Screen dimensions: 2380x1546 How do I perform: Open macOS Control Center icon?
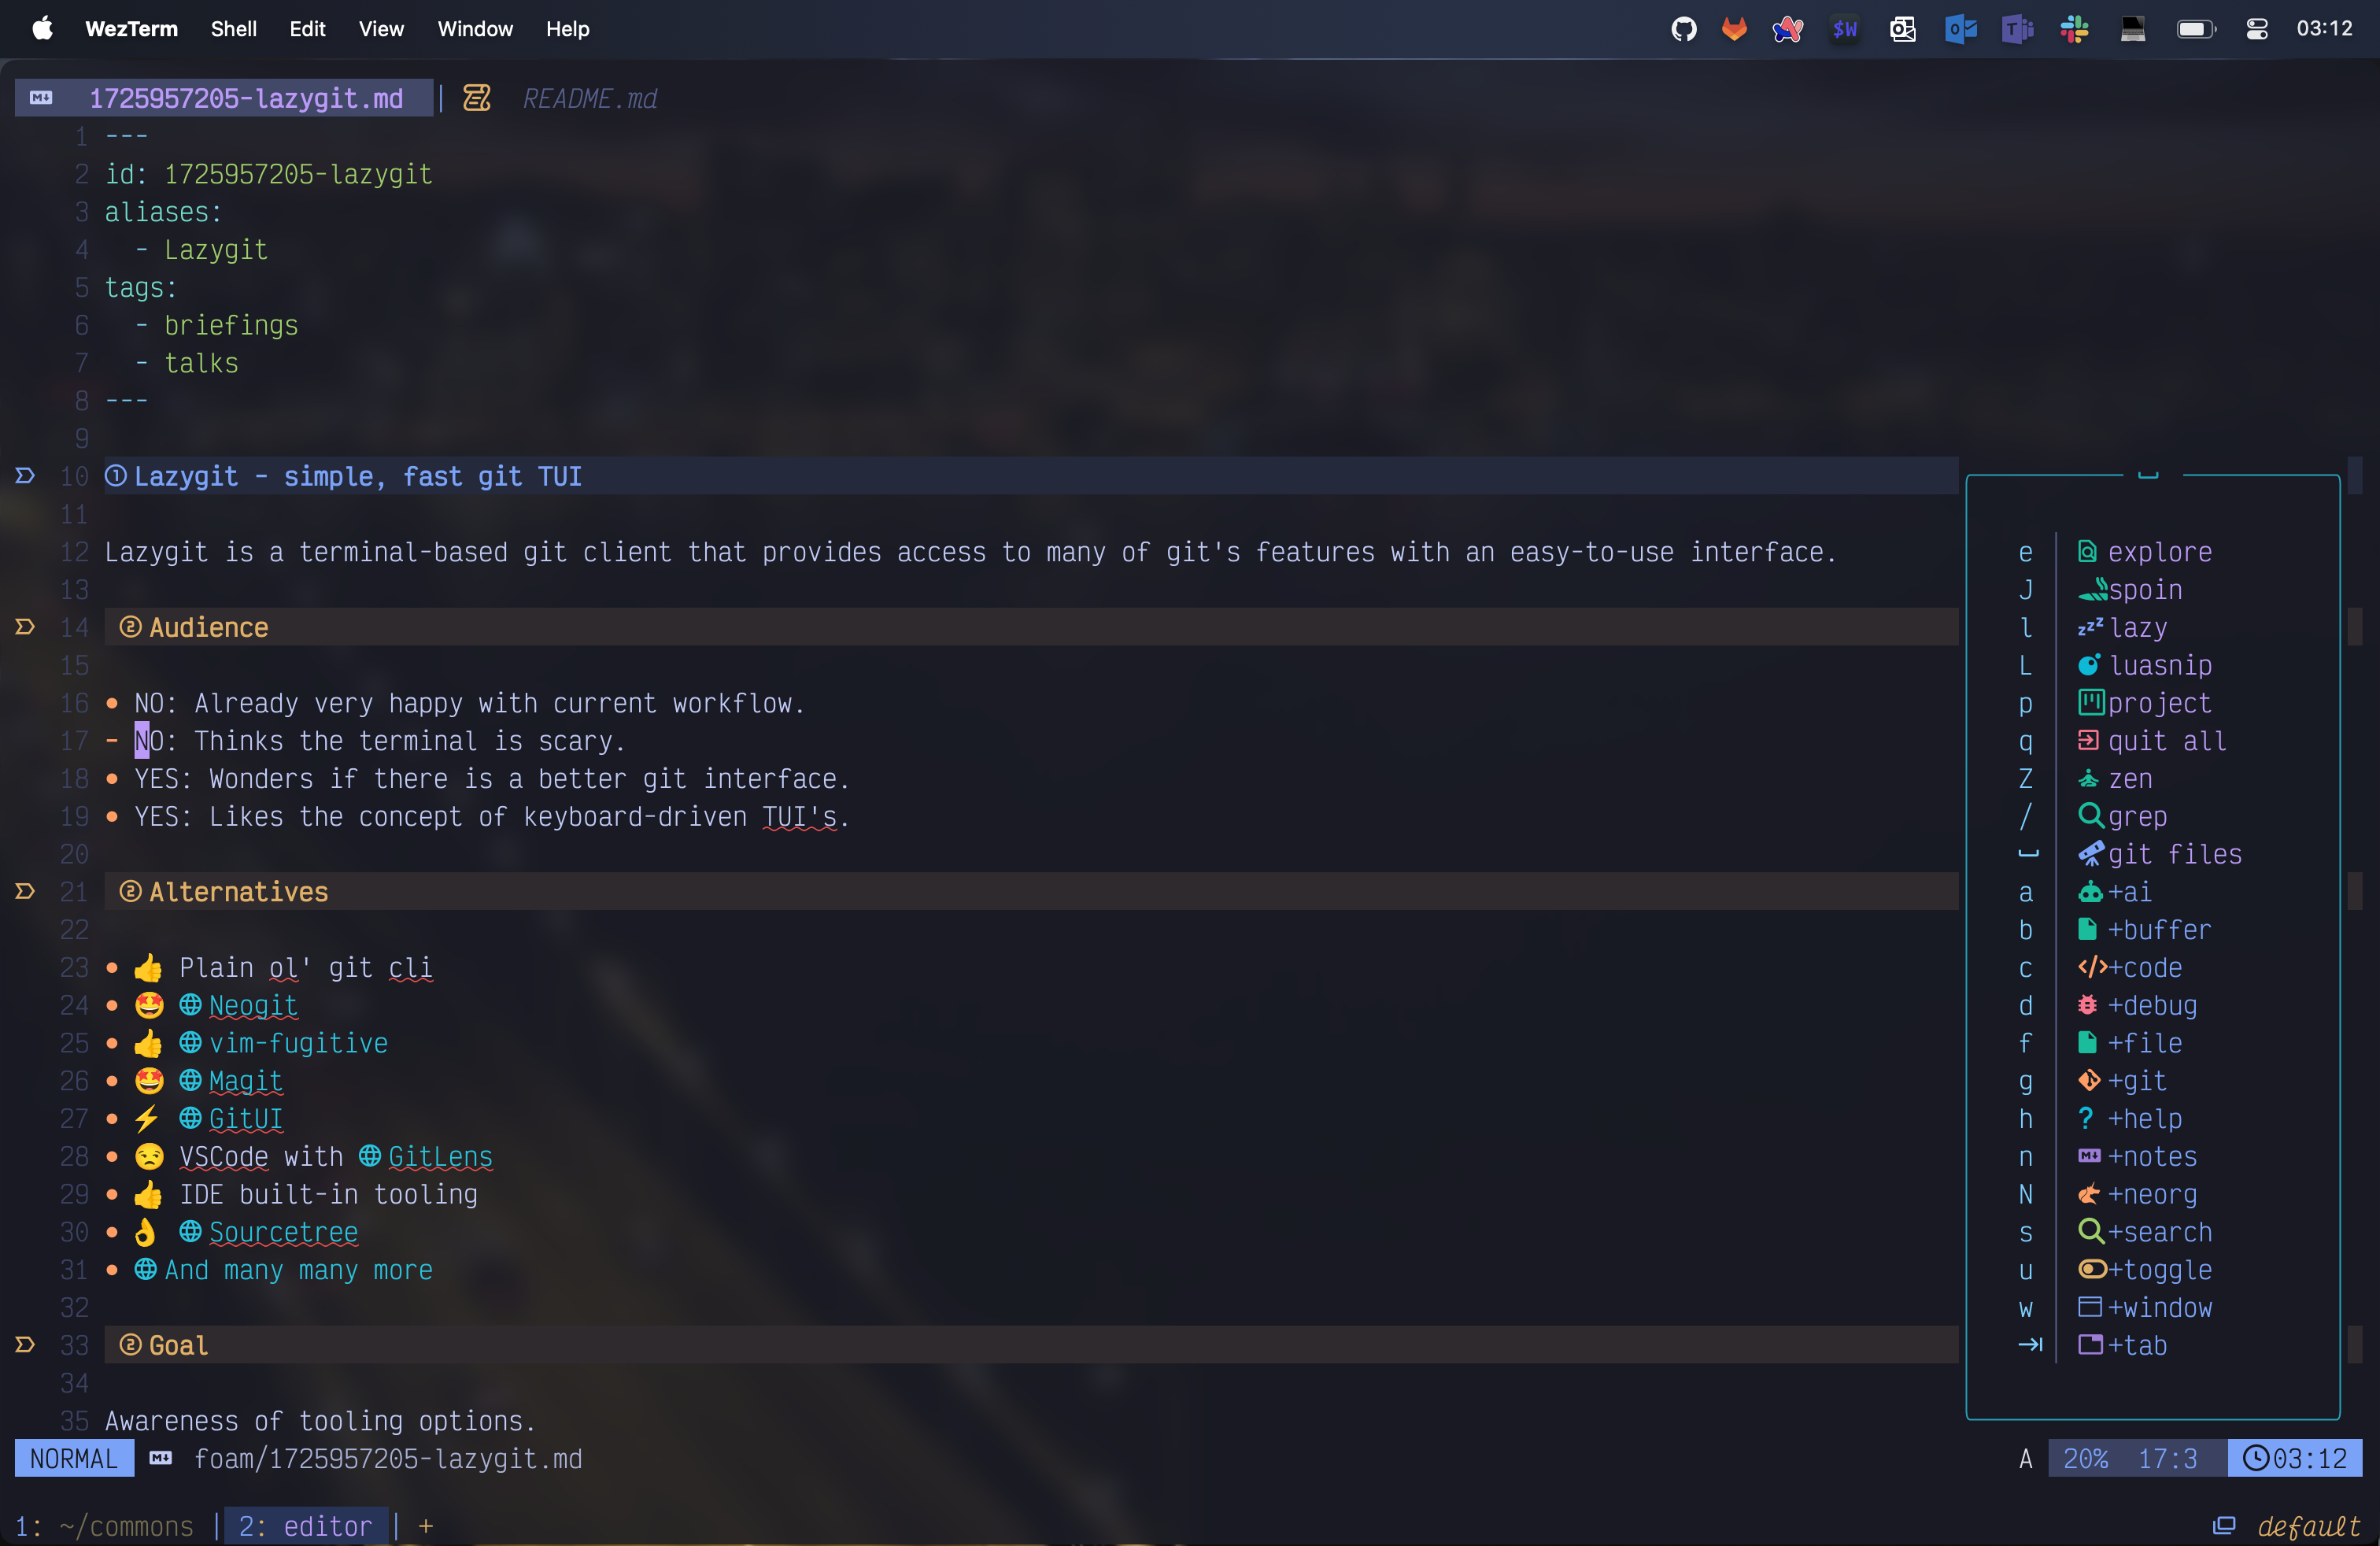(2257, 29)
